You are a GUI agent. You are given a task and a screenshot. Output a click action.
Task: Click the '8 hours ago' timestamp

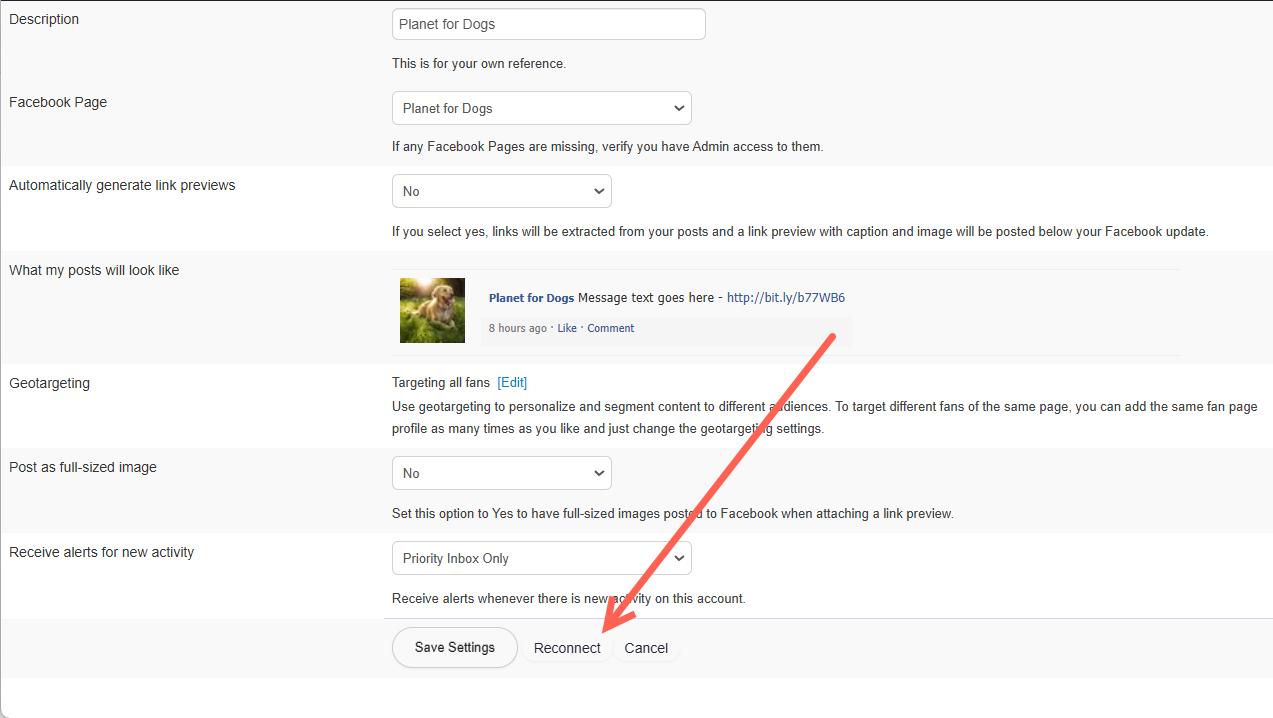[x=518, y=328]
